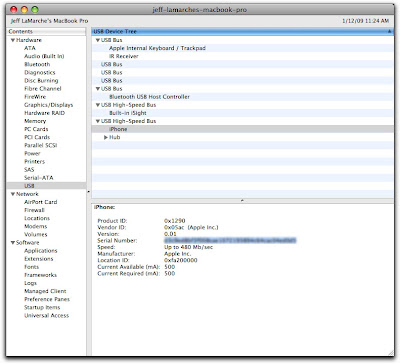
Task: Select the highlighted USB sidebar item
Action: [x=46, y=186]
